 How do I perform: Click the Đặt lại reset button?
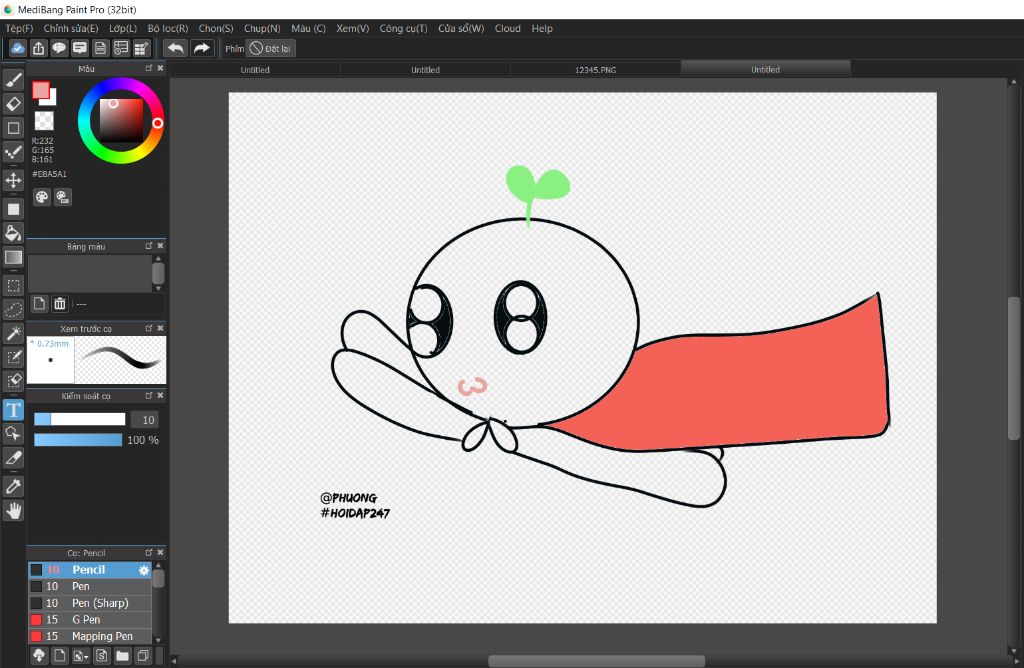(x=271, y=48)
